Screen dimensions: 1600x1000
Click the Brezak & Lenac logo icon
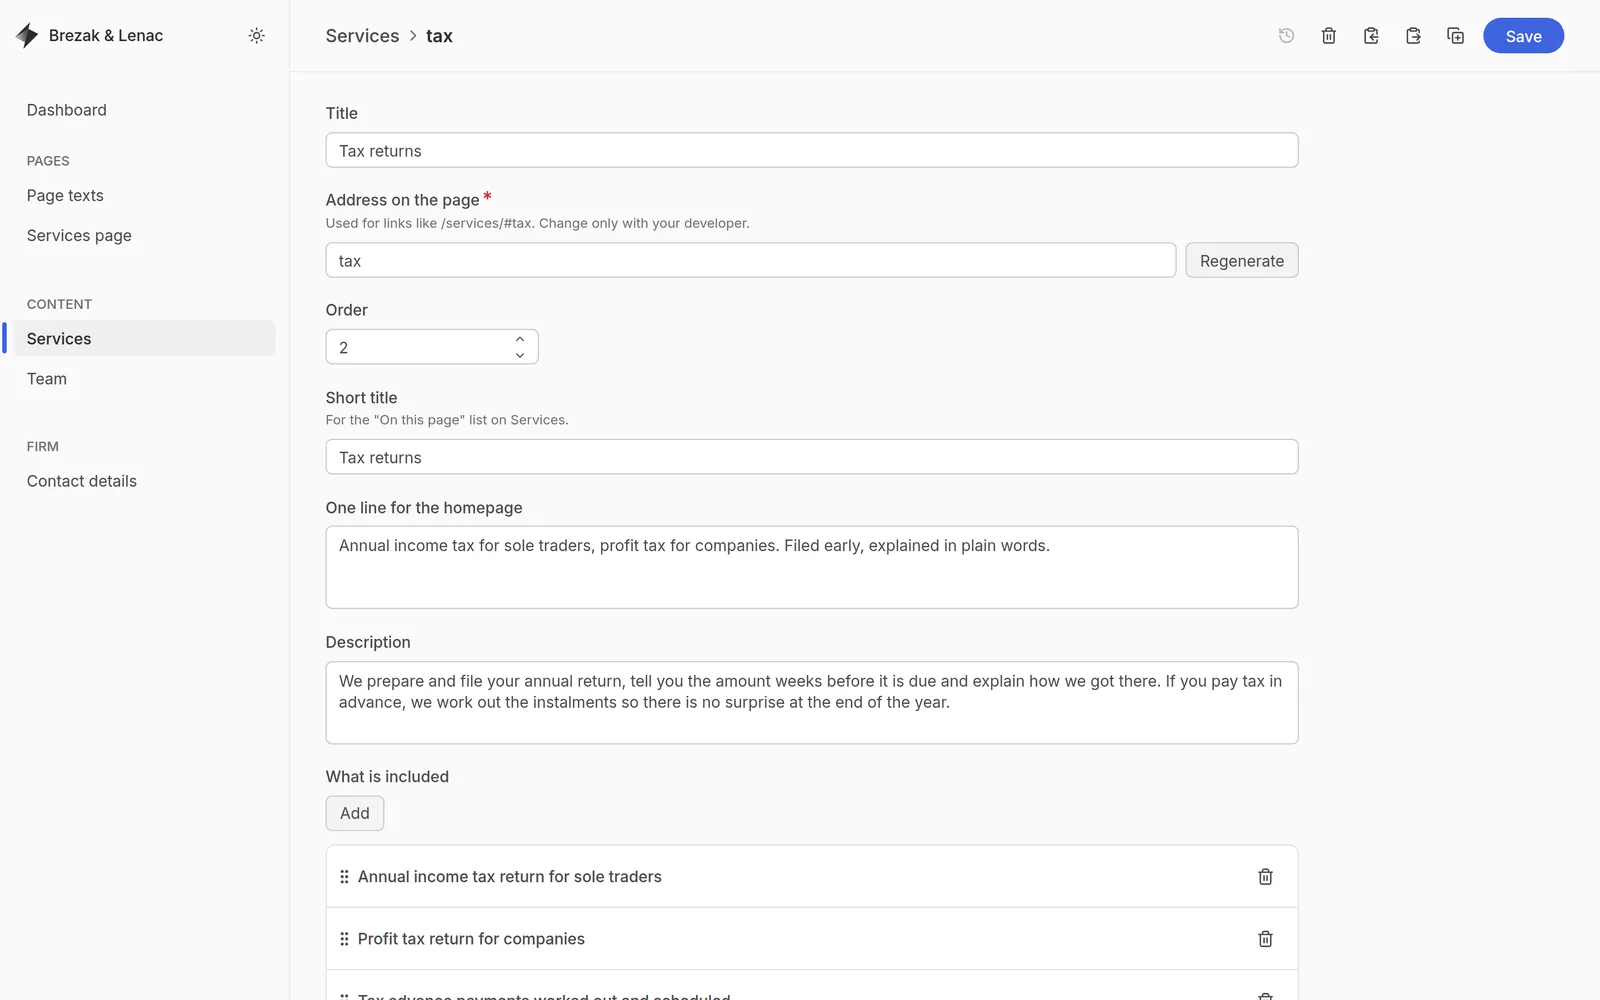point(27,36)
